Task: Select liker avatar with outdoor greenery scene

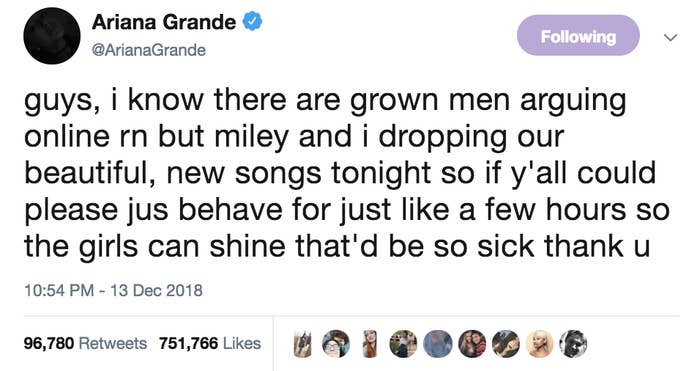Action: [403, 344]
